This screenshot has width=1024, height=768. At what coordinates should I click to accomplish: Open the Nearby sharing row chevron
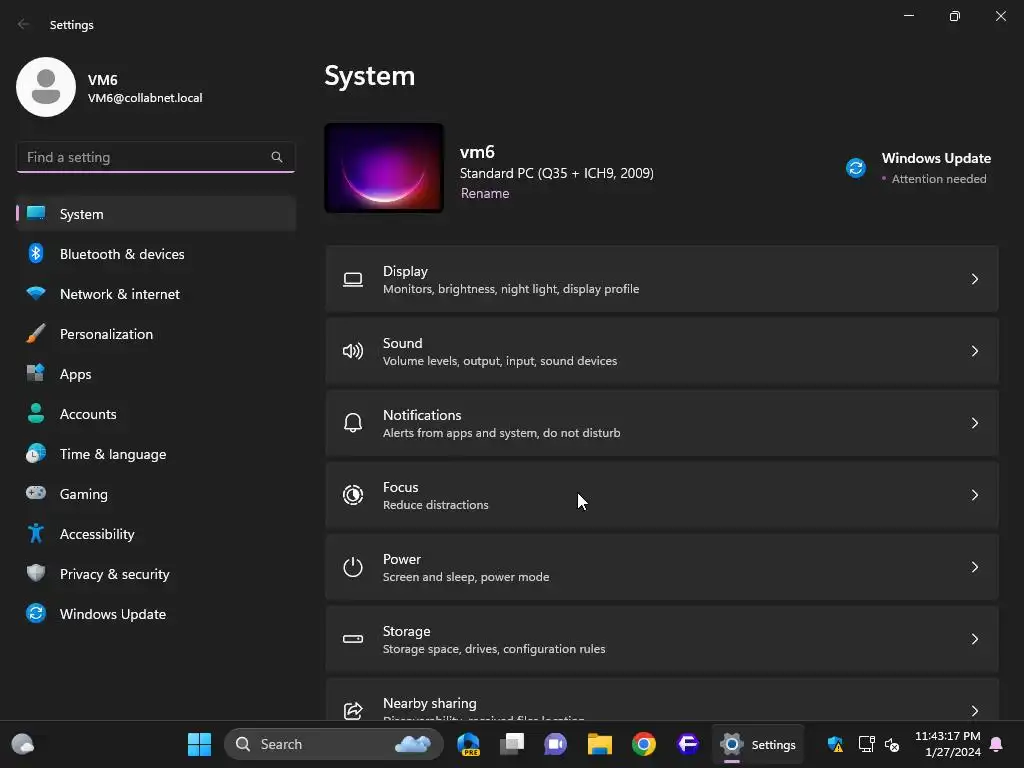pos(974,711)
